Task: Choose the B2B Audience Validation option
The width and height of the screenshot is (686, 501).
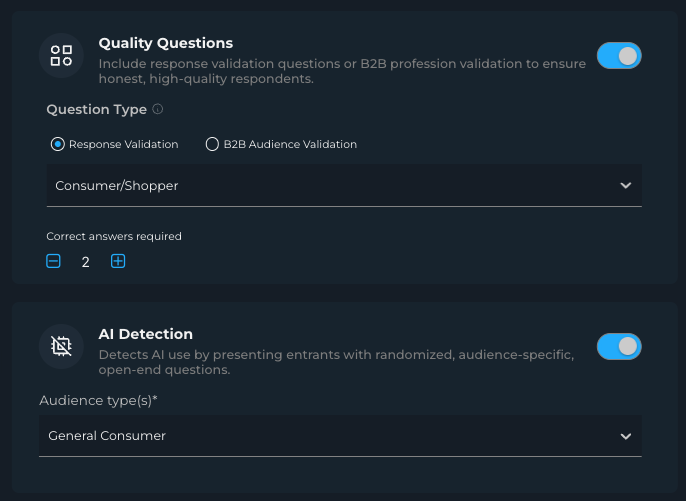Action: (x=212, y=144)
